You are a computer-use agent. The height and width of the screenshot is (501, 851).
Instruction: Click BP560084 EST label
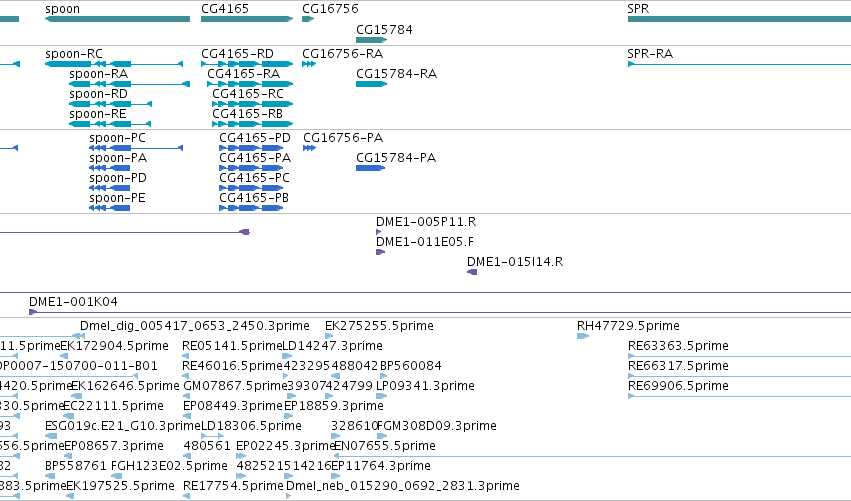(410, 366)
